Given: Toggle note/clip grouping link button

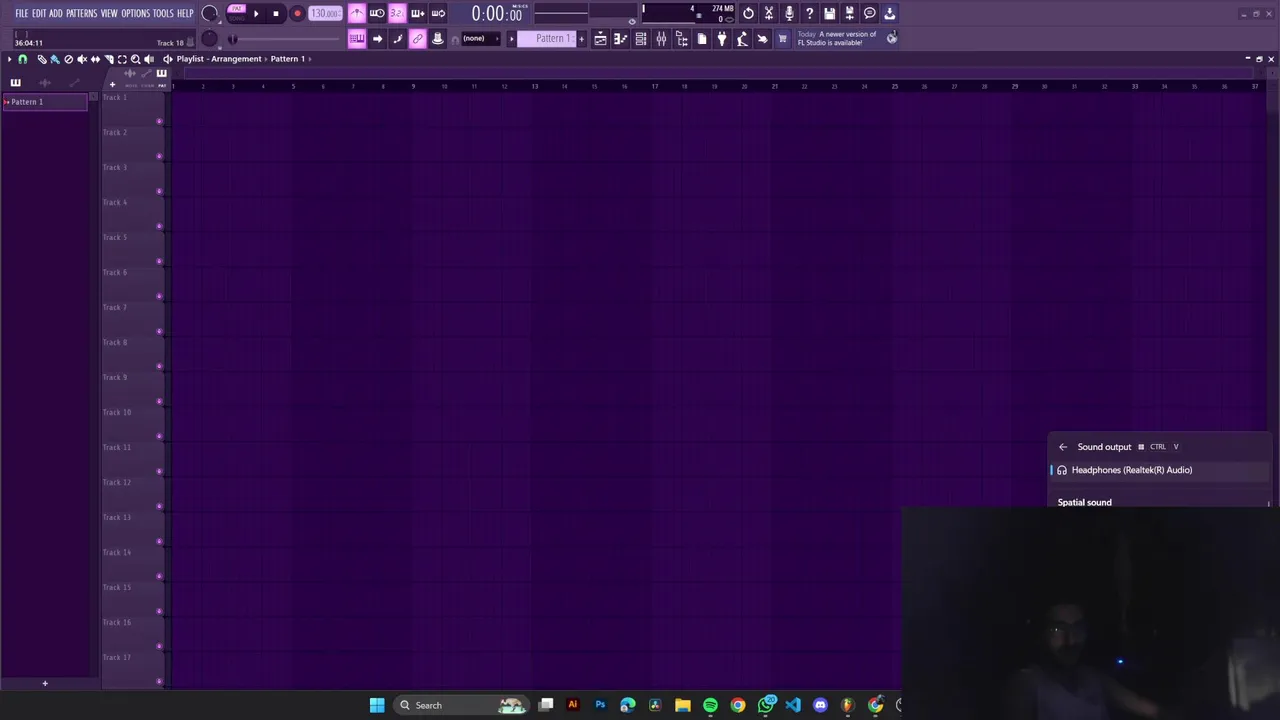Looking at the screenshot, I should (x=417, y=38).
